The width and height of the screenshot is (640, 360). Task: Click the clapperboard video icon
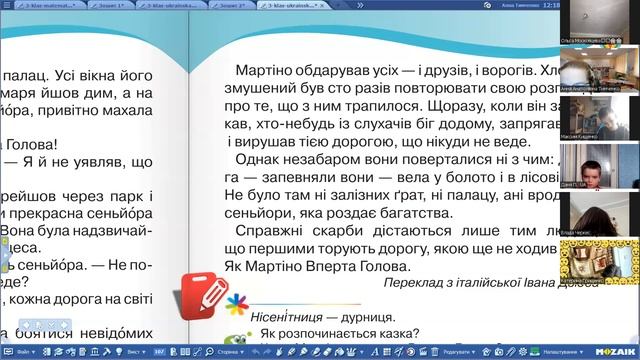click(x=423, y=351)
